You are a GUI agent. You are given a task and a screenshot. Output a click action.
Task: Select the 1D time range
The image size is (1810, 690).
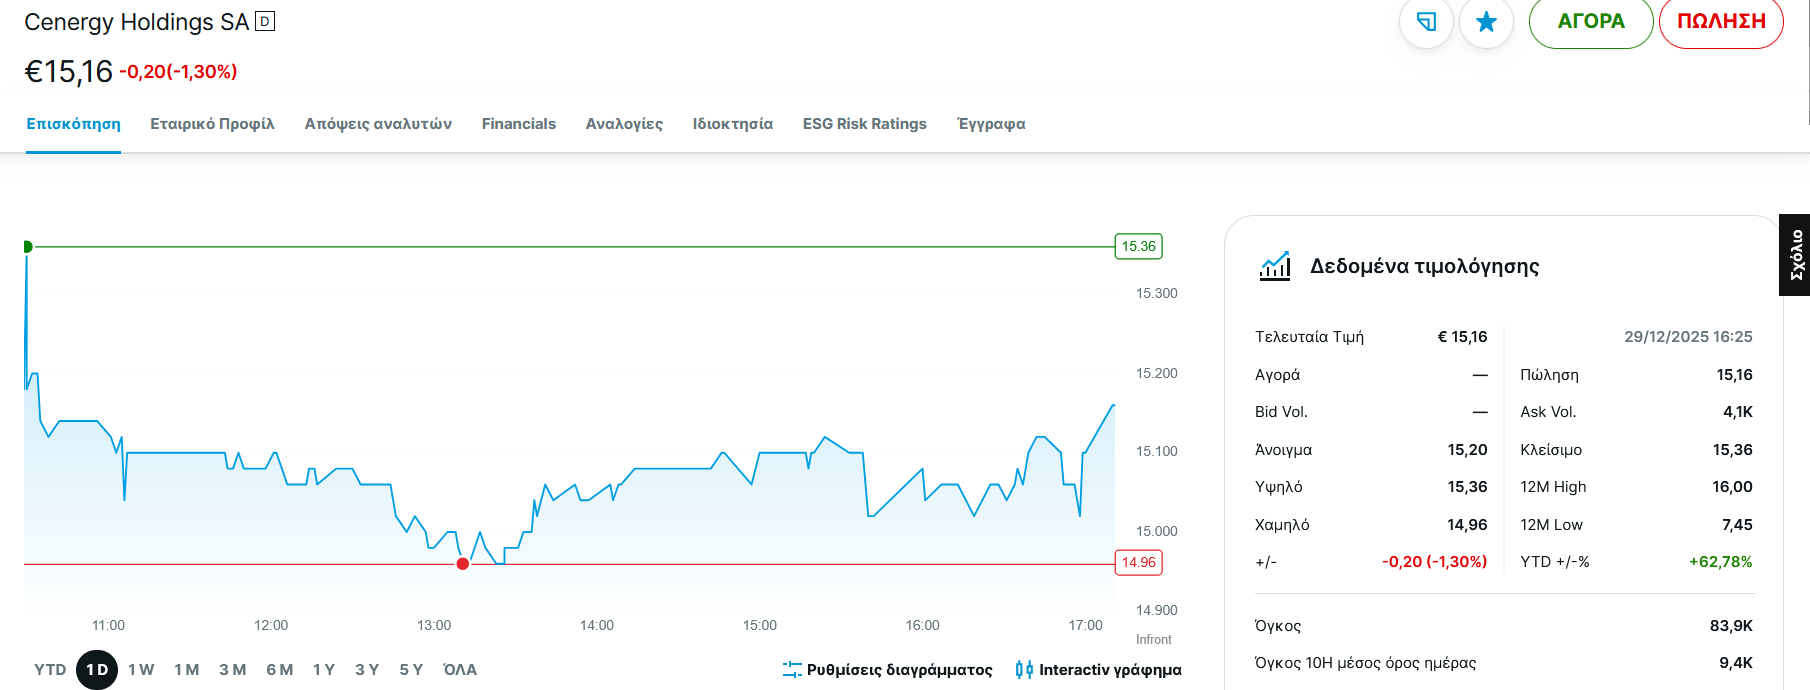click(x=97, y=670)
